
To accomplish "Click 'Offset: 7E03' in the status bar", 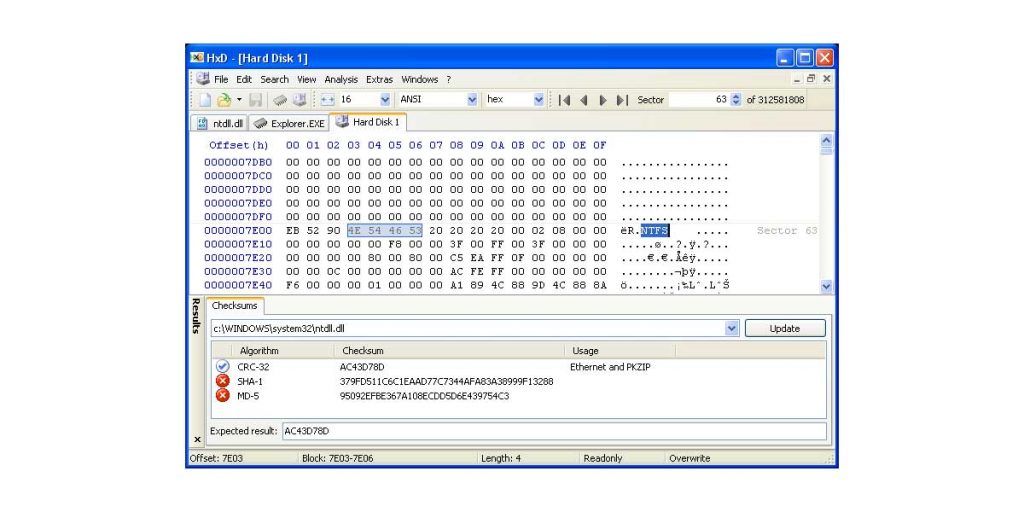I will point(216,458).
